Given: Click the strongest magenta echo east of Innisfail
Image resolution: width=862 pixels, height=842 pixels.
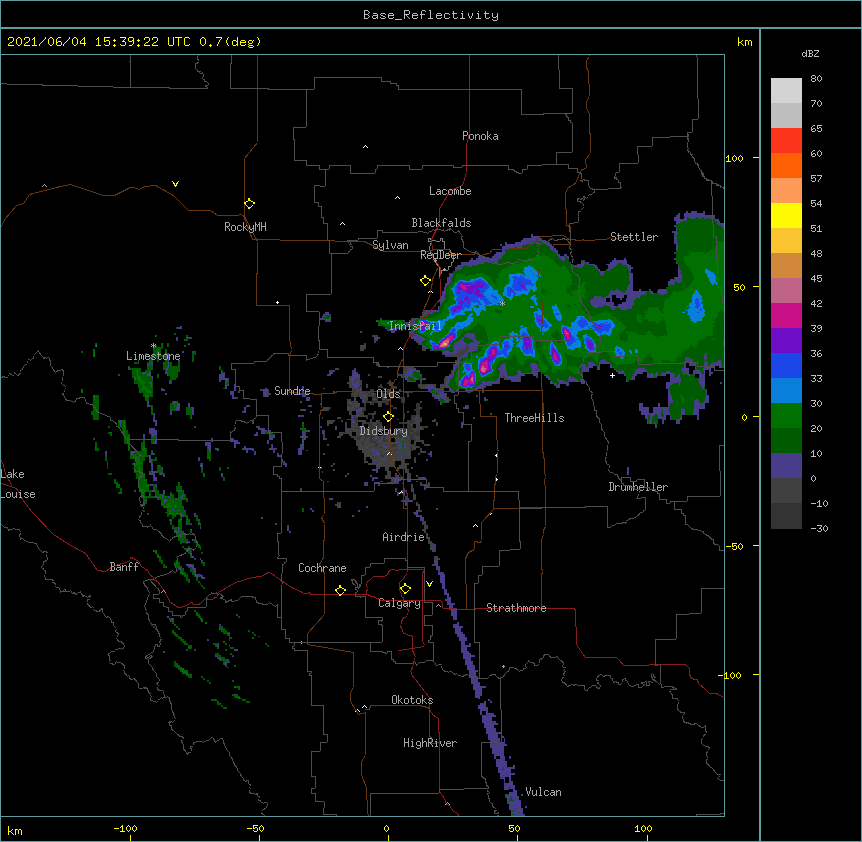Looking at the screenshot, I should [x=443, y=342].
